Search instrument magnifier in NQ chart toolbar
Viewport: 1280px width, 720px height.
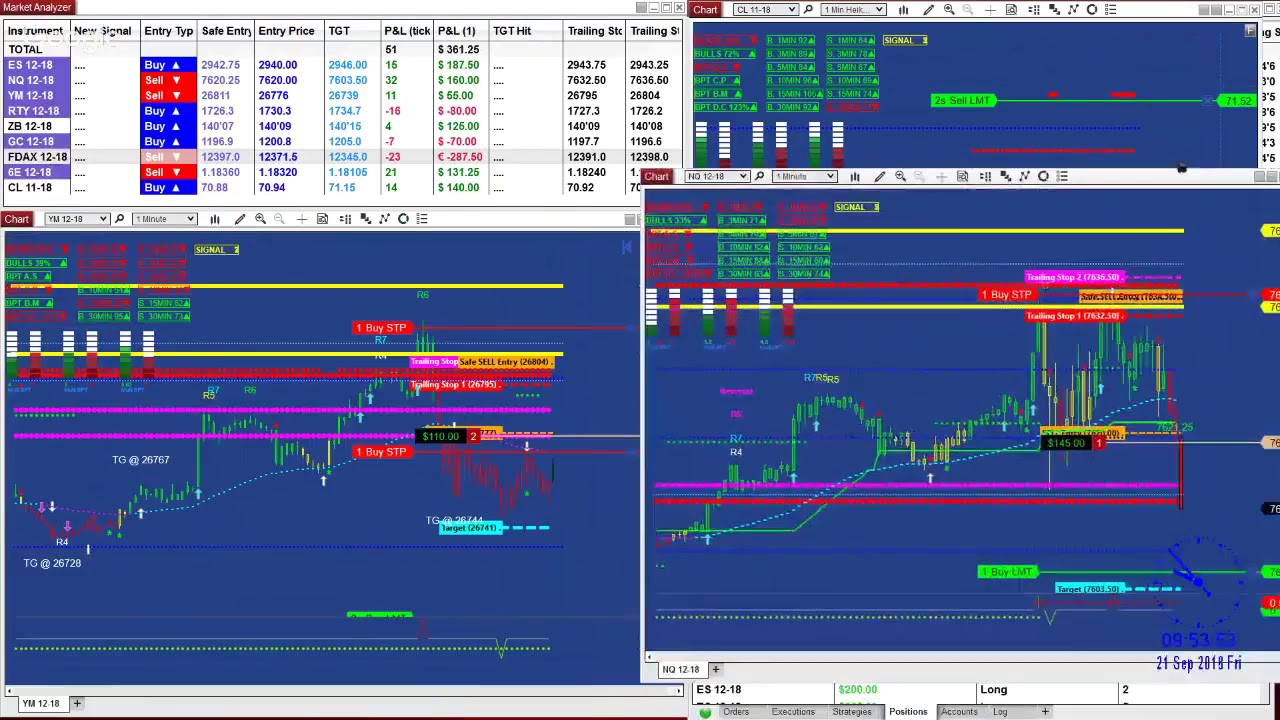pos(759,177)
